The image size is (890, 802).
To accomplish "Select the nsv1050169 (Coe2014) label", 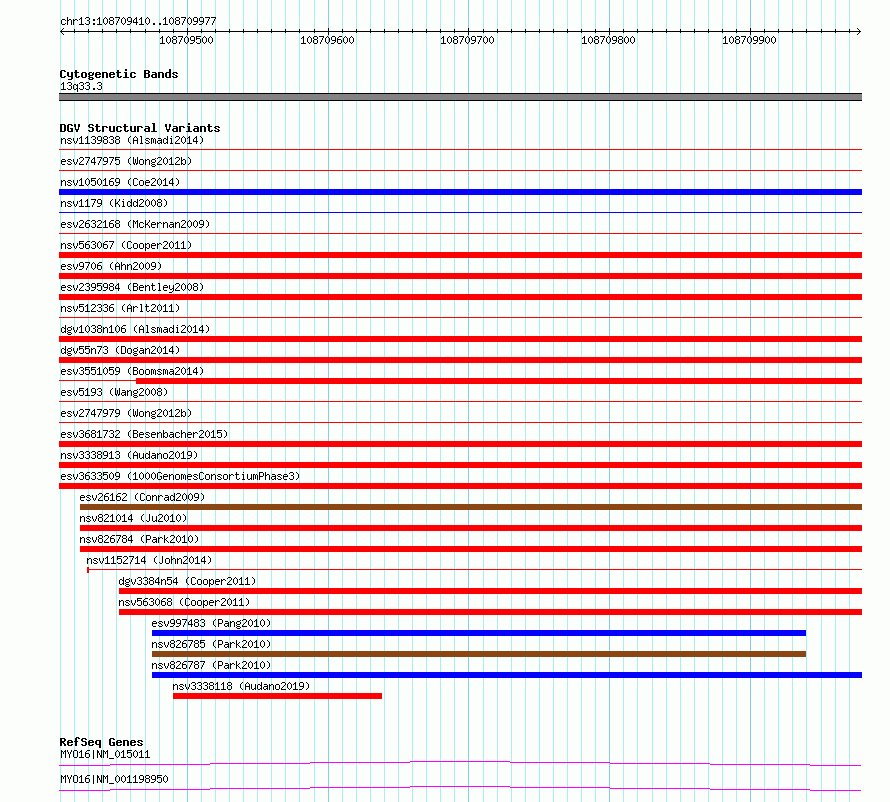I will [x=120, y=182].
